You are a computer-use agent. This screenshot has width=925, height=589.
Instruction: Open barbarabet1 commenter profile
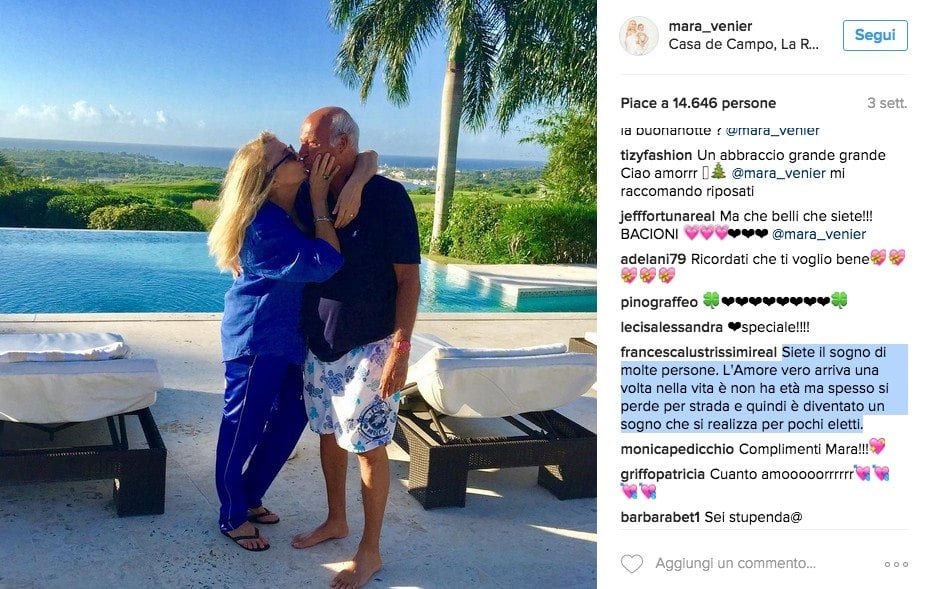pyautogui.click(x=660, y=517)
